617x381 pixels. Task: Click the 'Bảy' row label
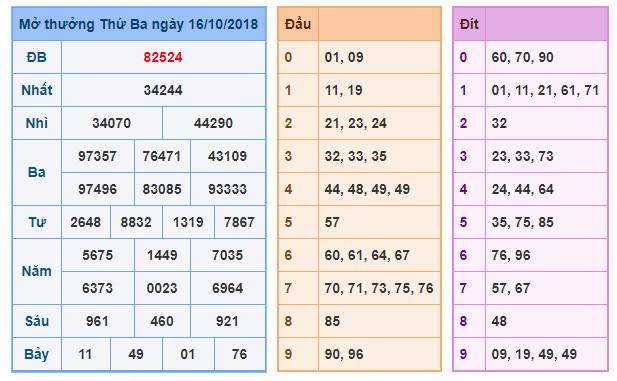coord(37,355)
